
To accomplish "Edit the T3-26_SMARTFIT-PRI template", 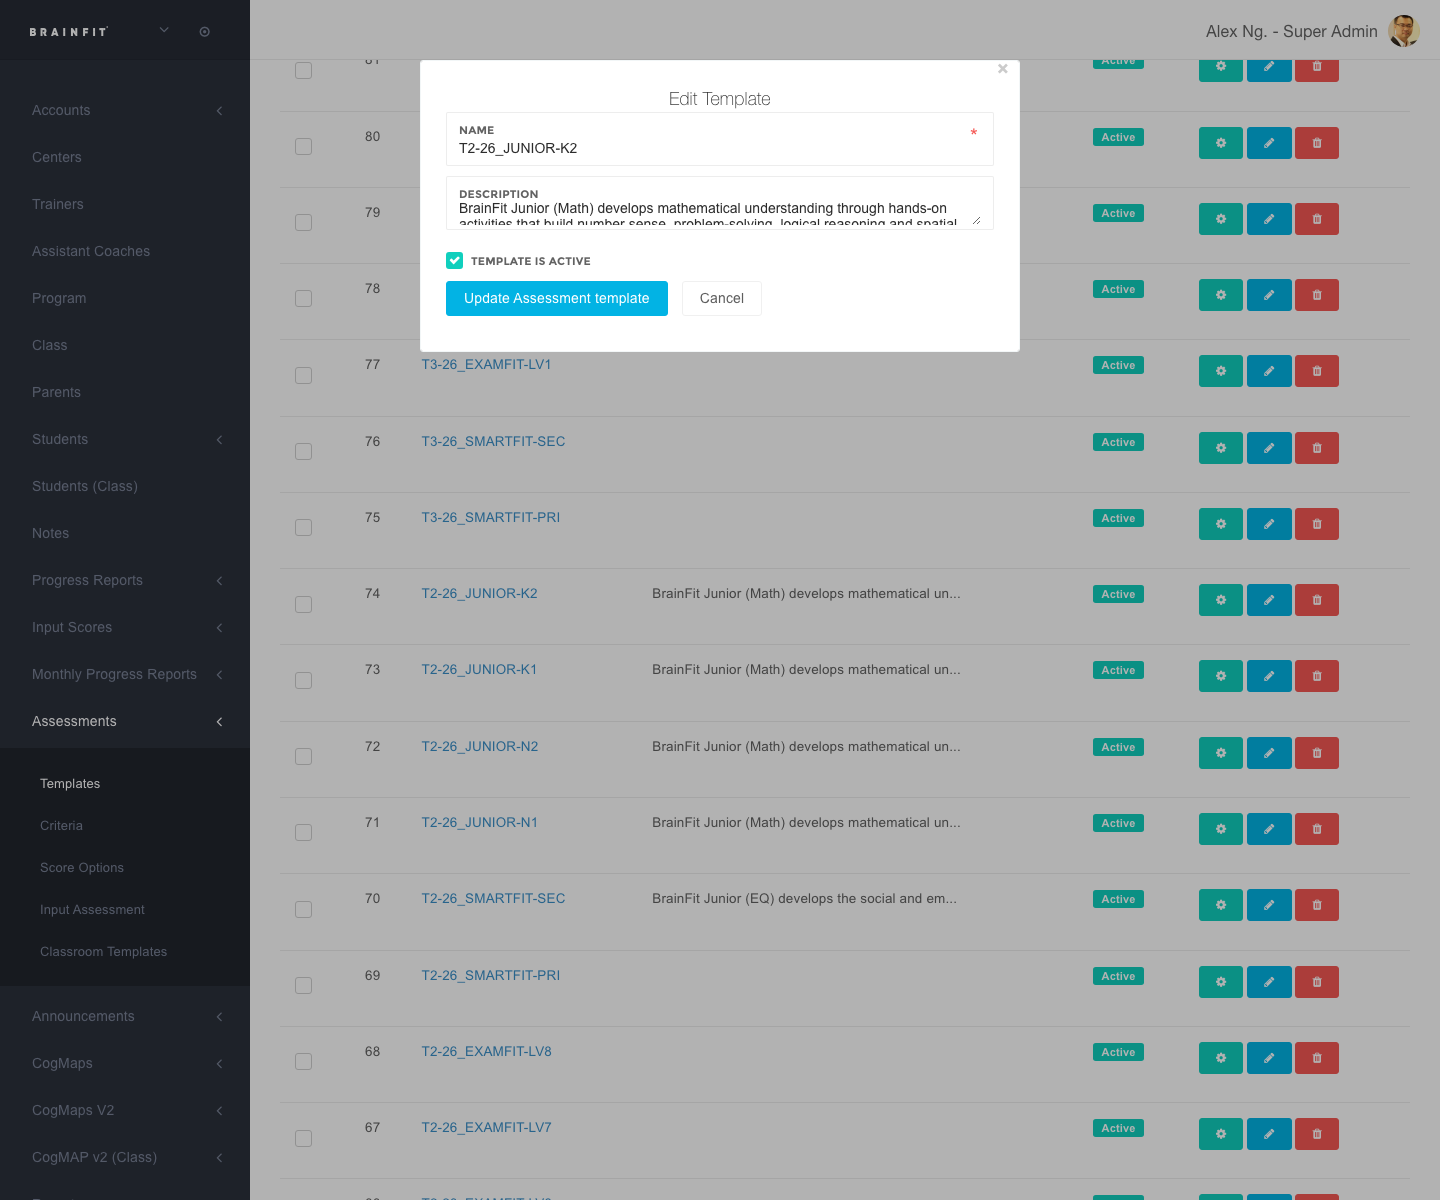I will (1269, 524).
